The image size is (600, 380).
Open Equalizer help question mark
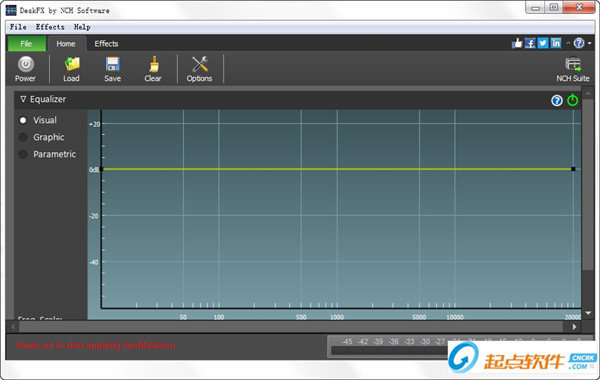(x=557, y=101)
